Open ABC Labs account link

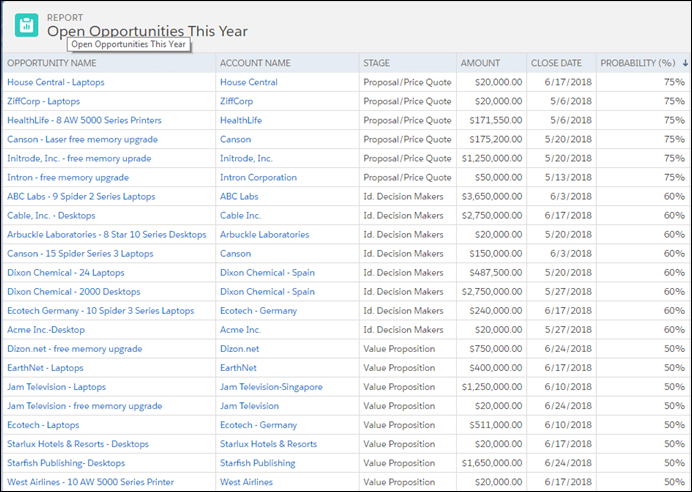(239, 196)
